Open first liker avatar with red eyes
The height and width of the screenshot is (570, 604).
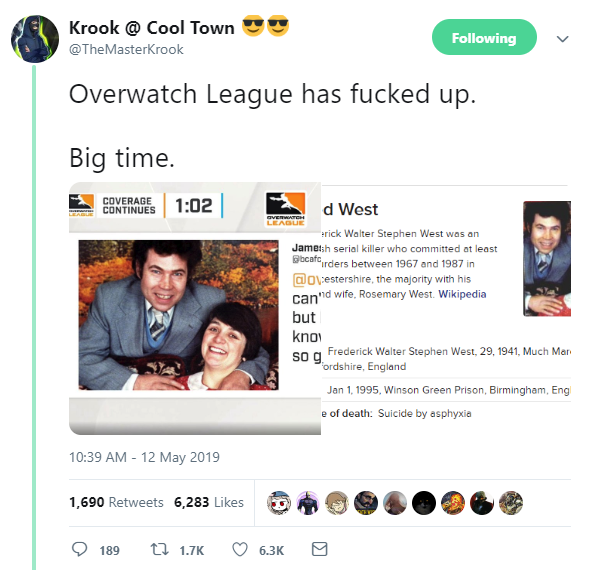[279, 503]
